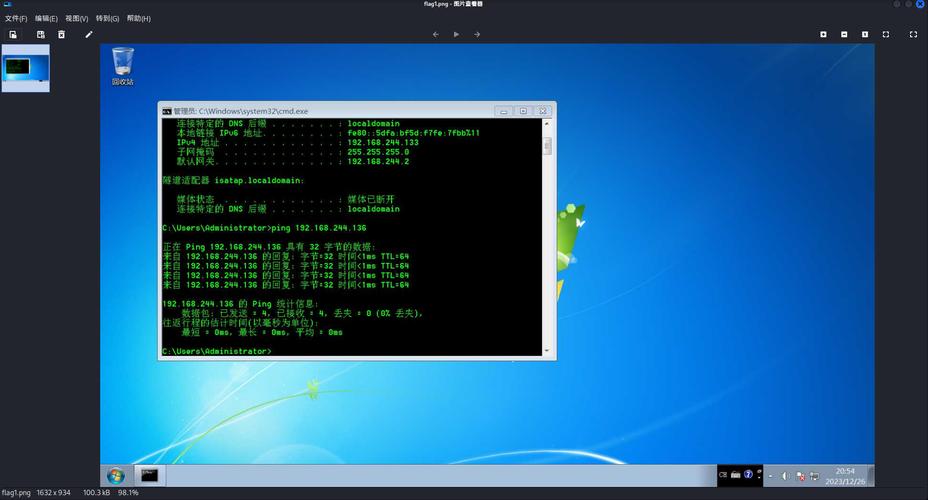Image resolution: width=928 pixels, height=500 pixels.
Task: Click flag1.png name in the status bar
Action: click(x=16, y=492)
